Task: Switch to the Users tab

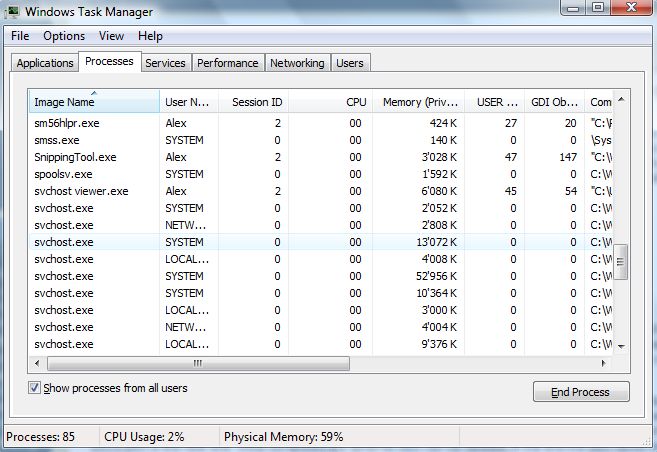Action: click(350, 63)
